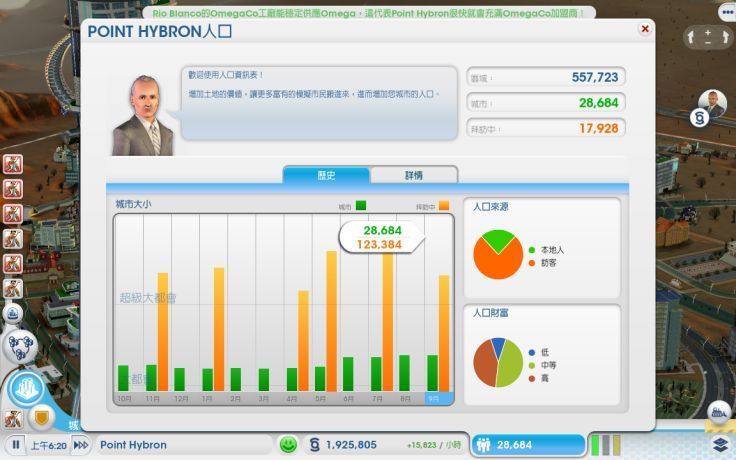Select the bulldozer demolish tool
This screenshot has height=460, width=736.
pos(719,412)
